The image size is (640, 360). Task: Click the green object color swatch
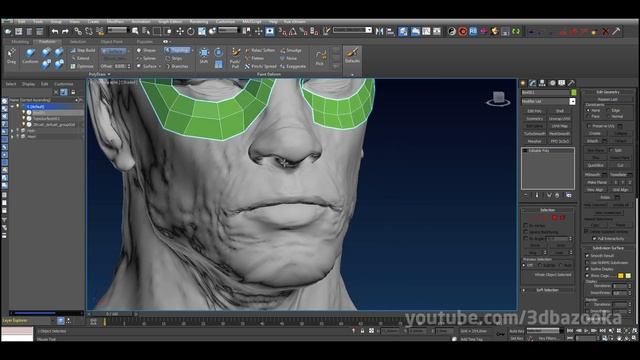(573, 93)
